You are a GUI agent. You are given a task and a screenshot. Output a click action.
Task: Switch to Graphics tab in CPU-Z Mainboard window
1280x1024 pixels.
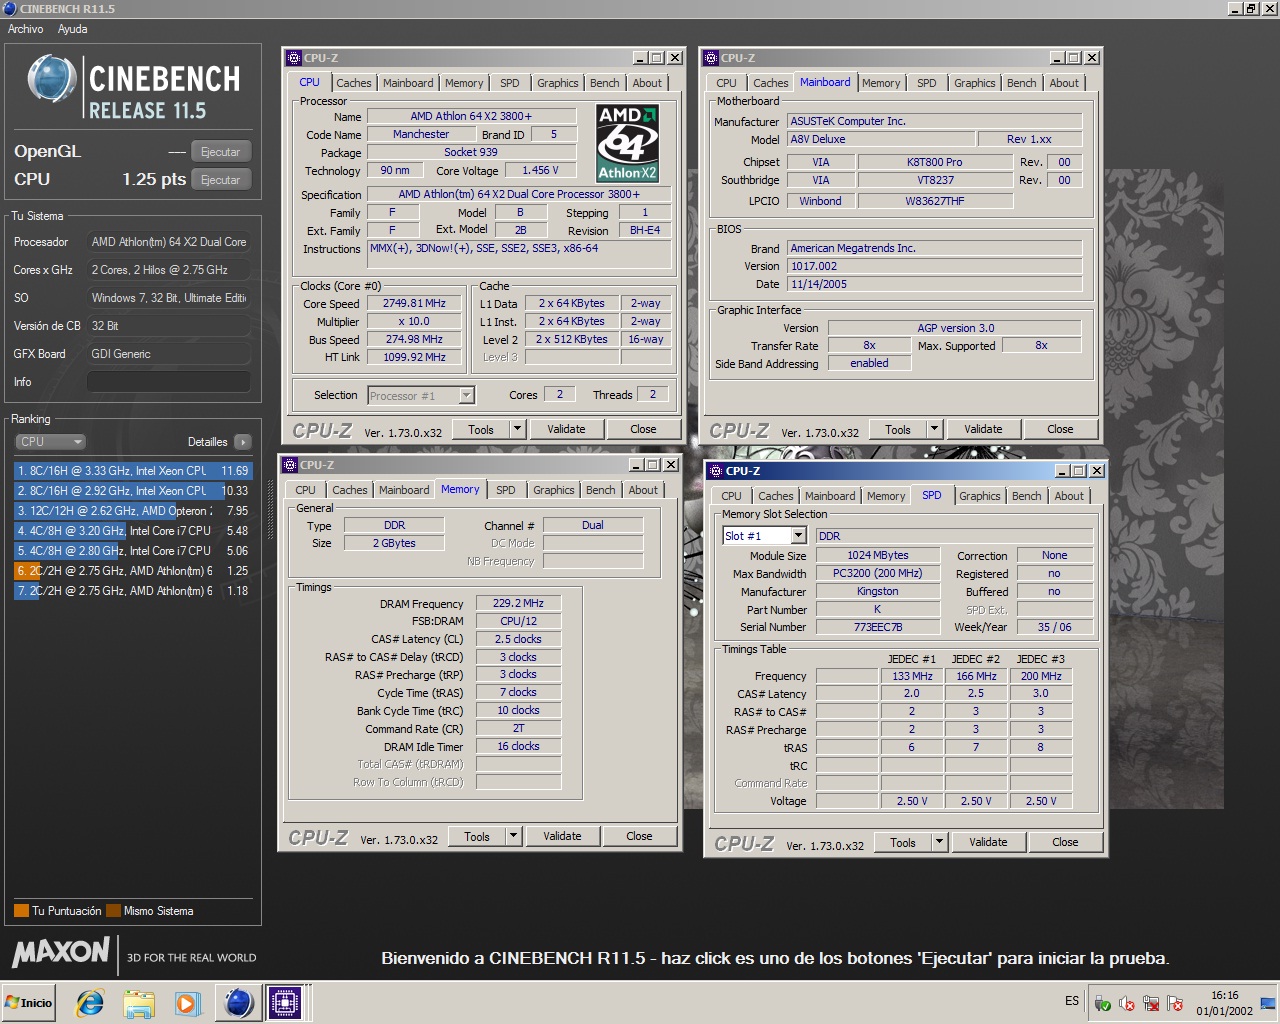974,83
